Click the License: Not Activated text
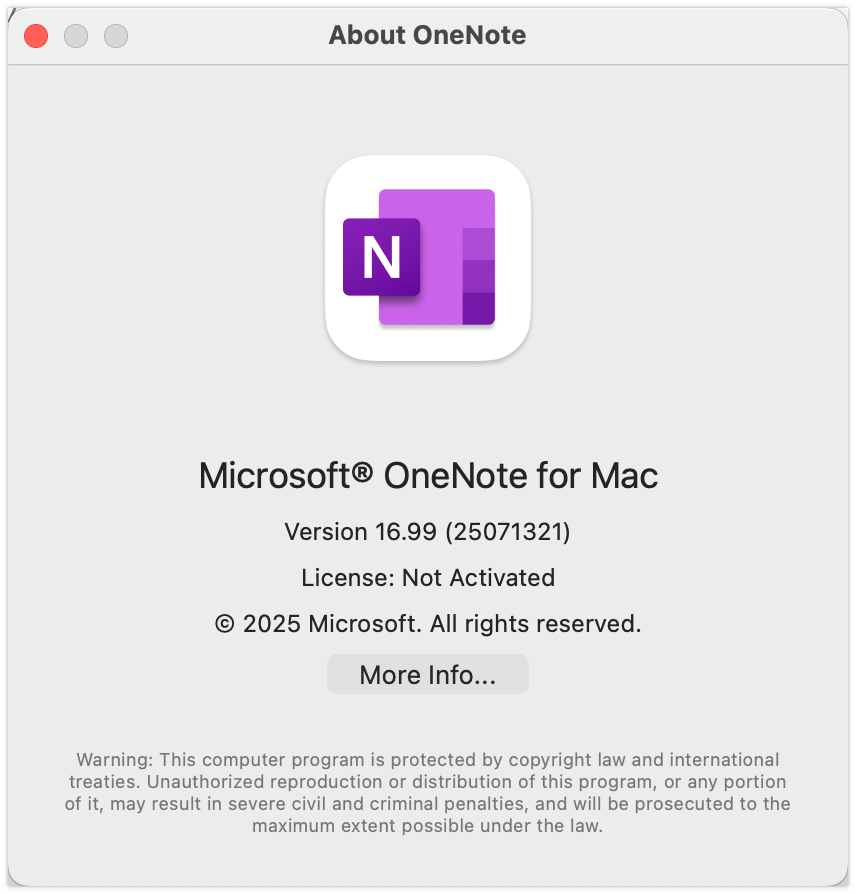 pyautogui.click(x=428, y=578)
